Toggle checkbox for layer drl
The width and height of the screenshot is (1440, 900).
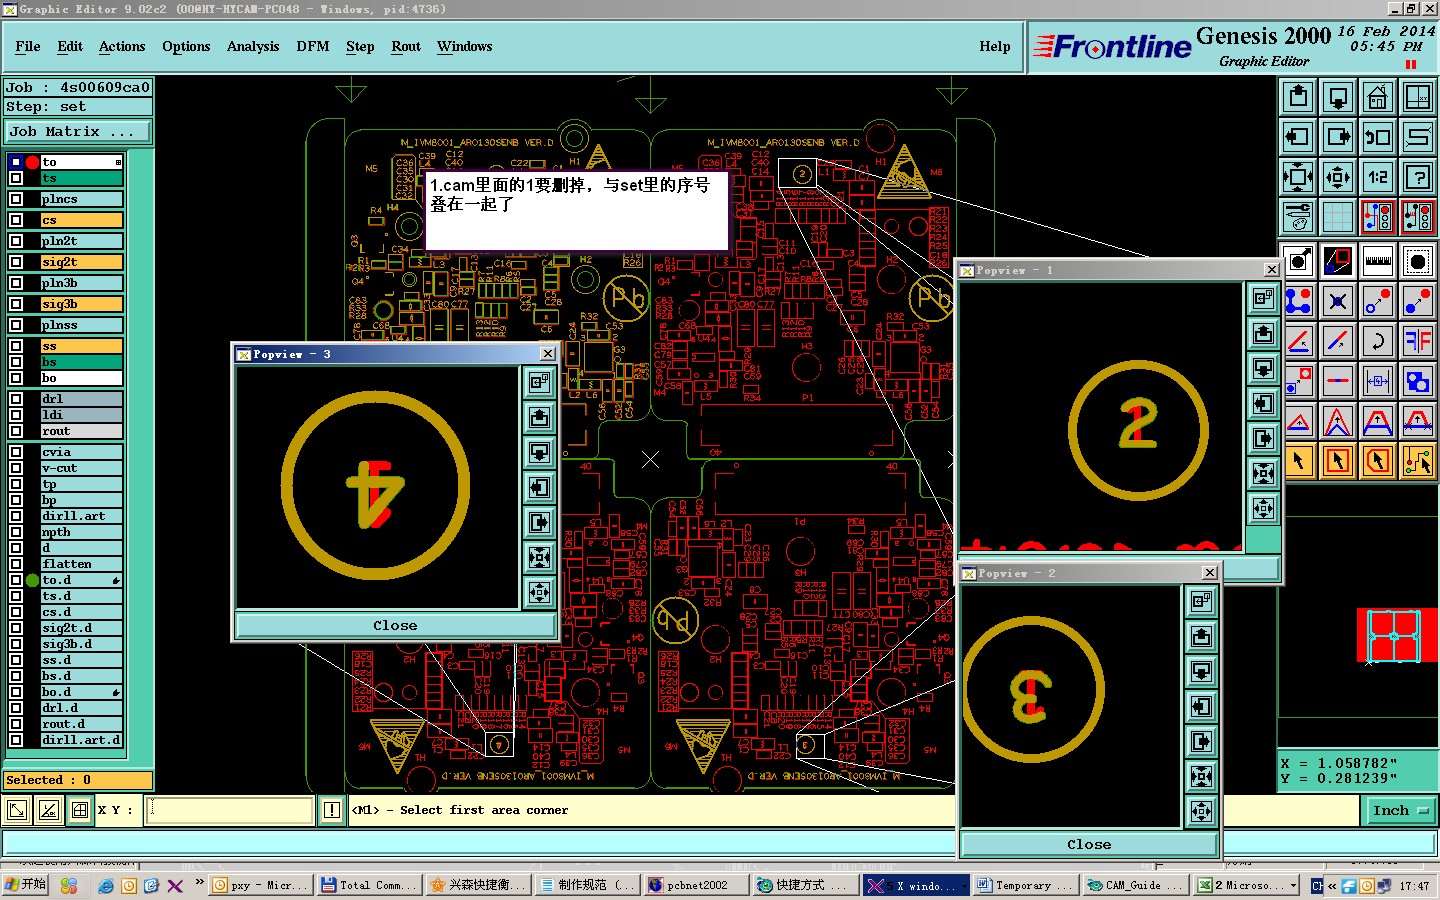[16, 399]
